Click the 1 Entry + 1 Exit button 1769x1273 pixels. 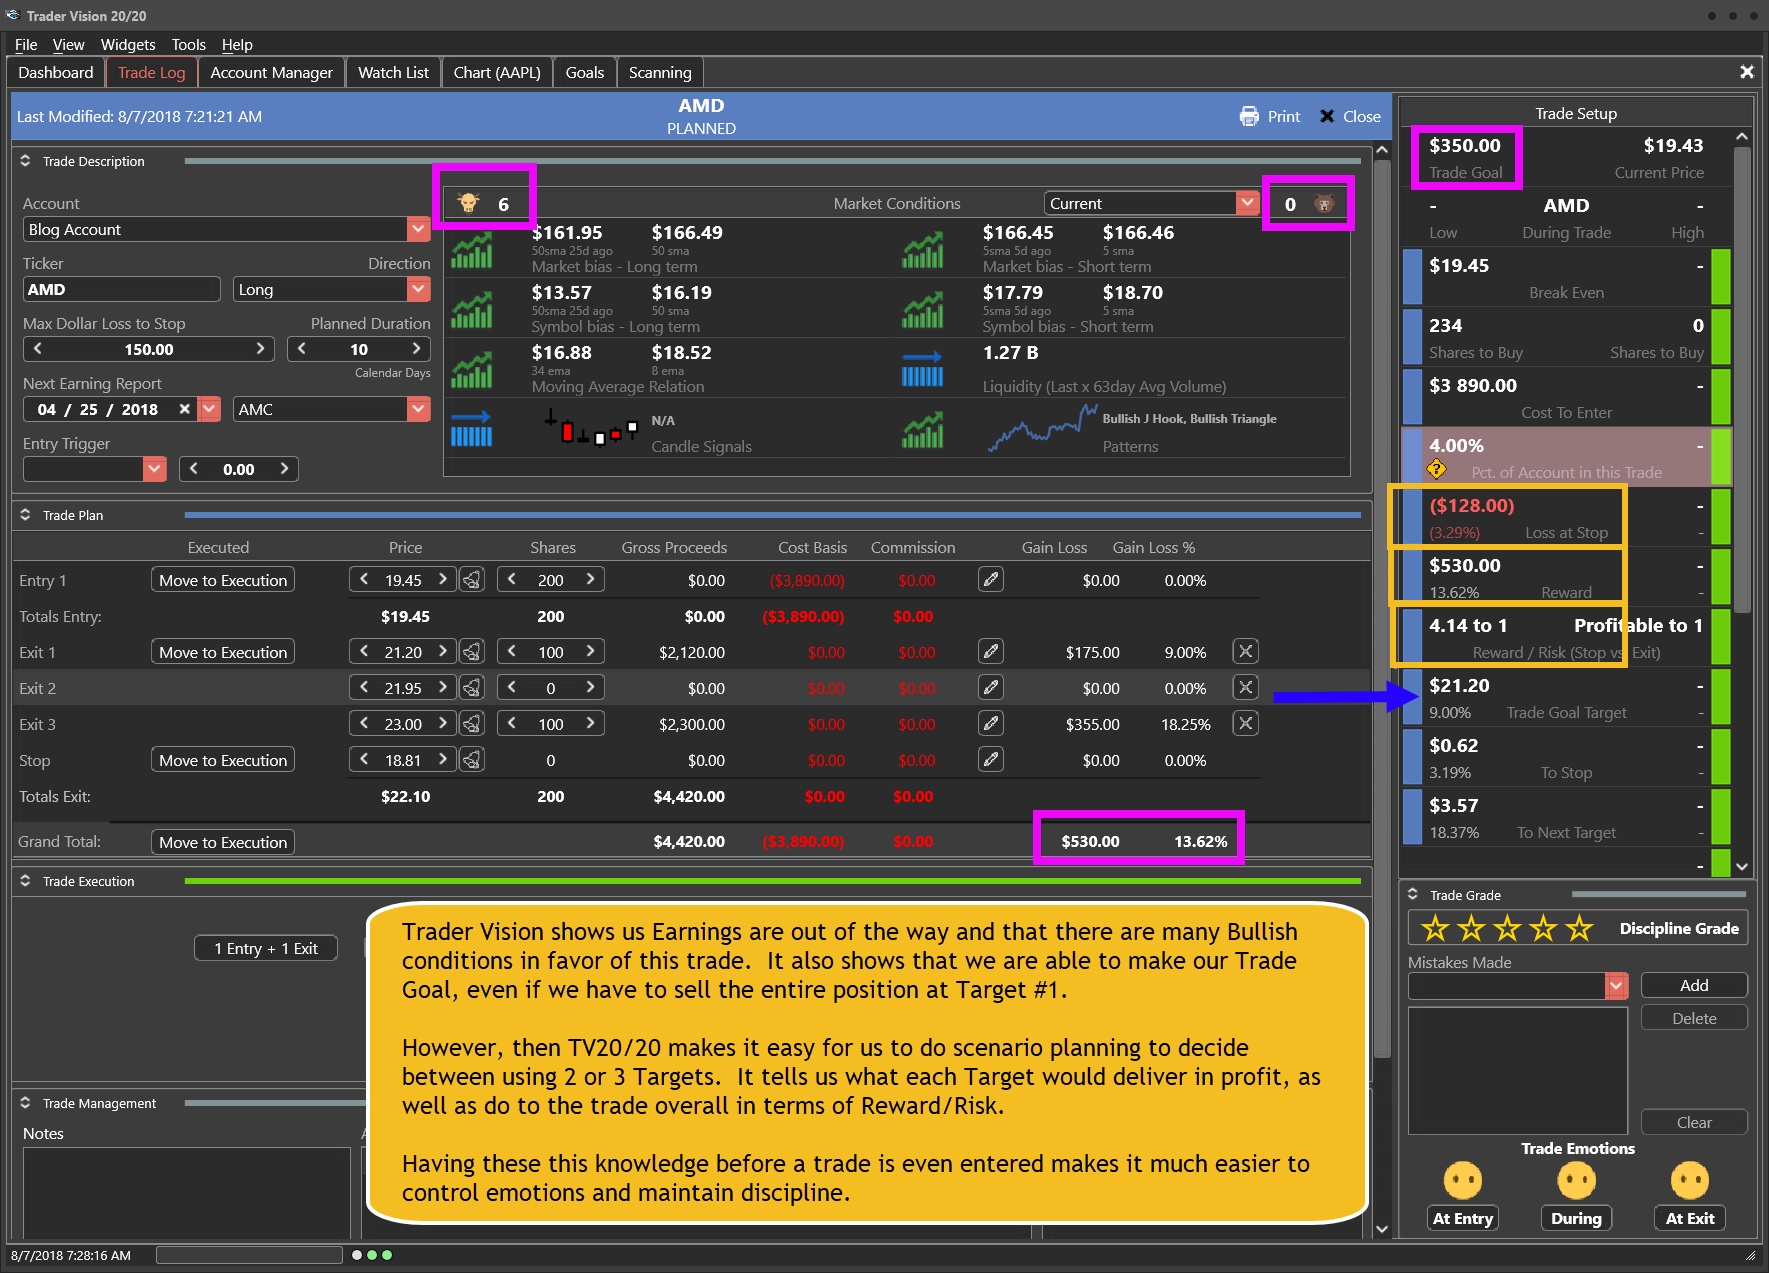[266, 948]
